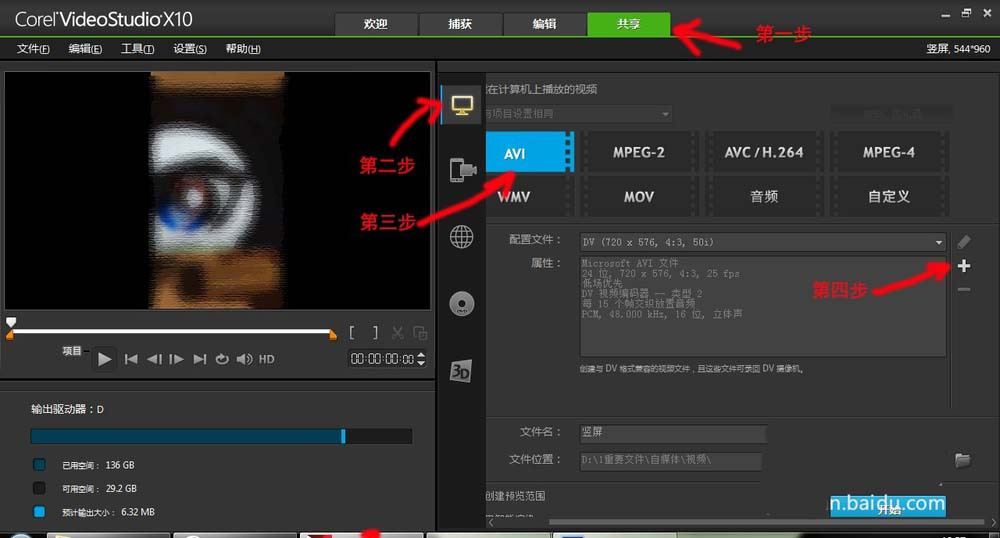Screen dimensions: 1000x538
Task: Click the 可用空间 29.2 GB text
Action: pyautogui.click(x=99, y=488)
